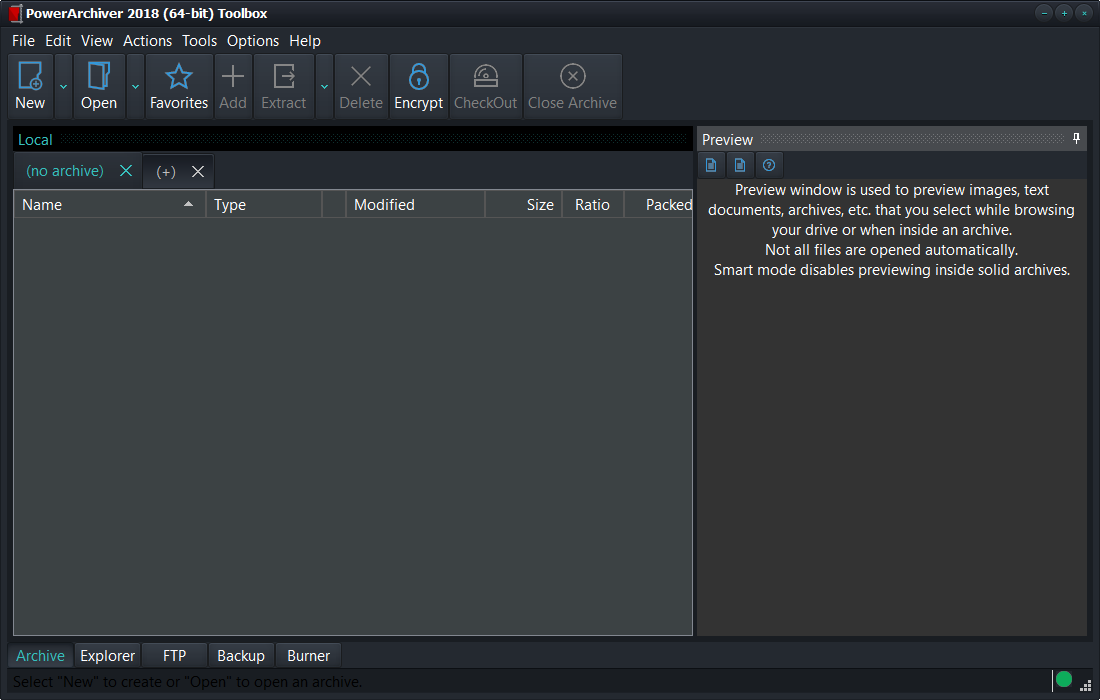Click the Local panel header

[353, 140]
